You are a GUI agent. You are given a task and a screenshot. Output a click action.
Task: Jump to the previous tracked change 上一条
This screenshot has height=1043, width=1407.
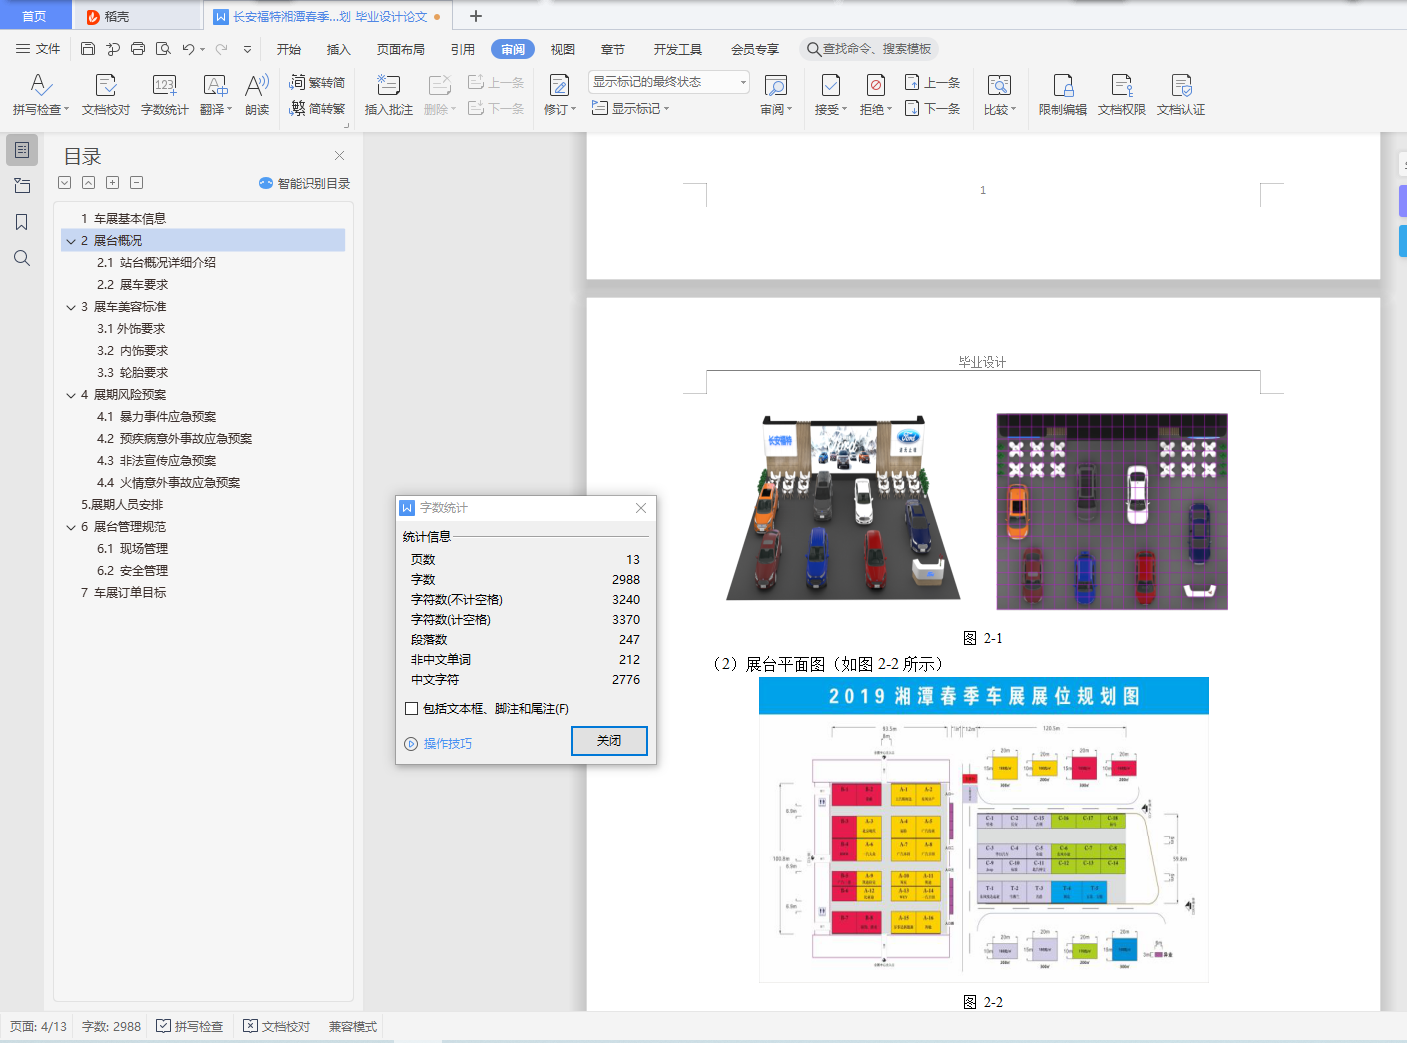[933, 83]
